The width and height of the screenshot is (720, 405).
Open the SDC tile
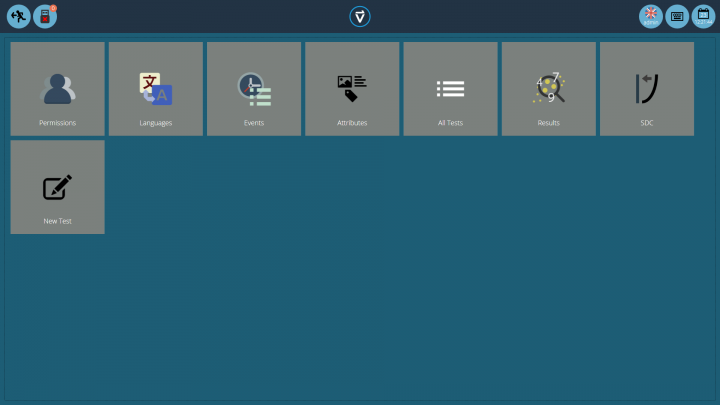[x=647, y=89]
